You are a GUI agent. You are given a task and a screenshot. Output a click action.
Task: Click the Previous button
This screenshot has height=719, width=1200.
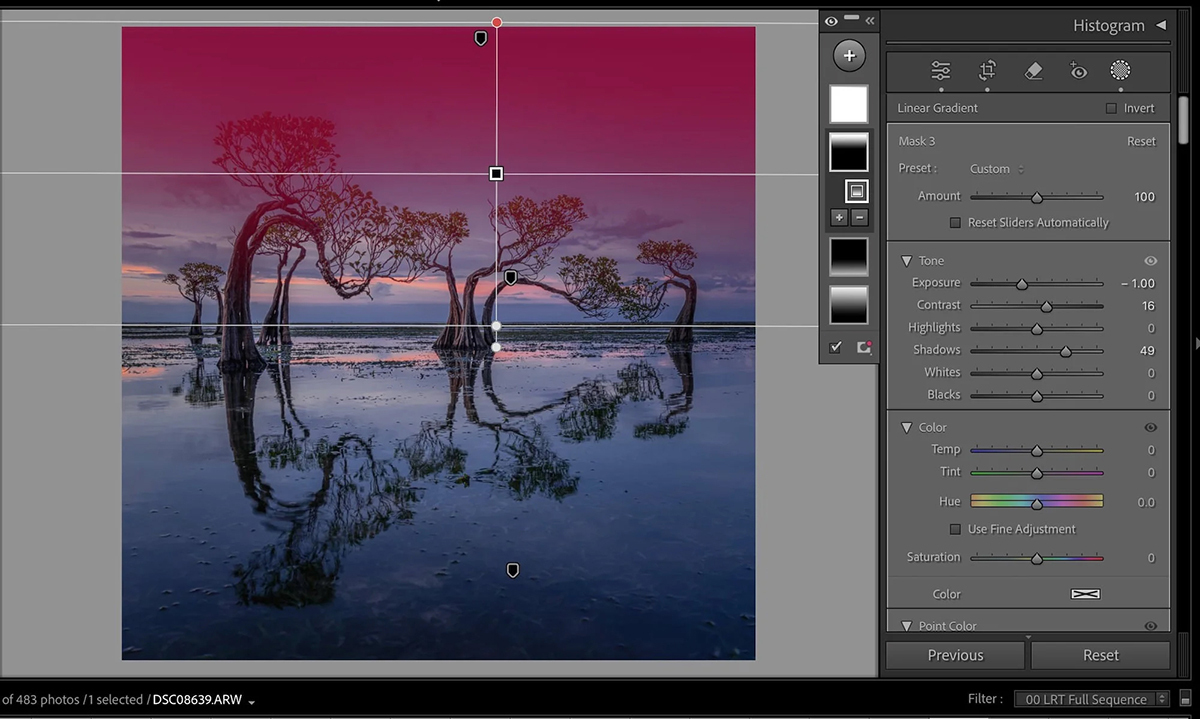pos(955,655)
